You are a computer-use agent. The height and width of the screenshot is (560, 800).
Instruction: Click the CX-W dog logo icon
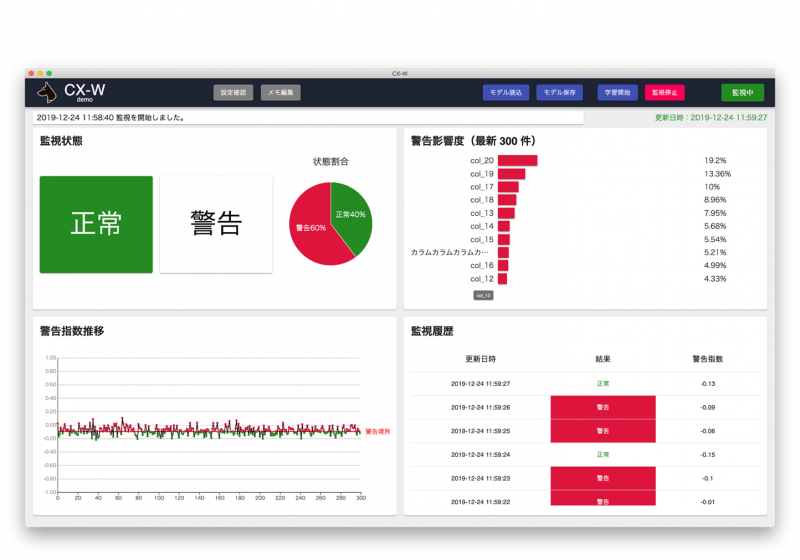click(x=47, y=92)
